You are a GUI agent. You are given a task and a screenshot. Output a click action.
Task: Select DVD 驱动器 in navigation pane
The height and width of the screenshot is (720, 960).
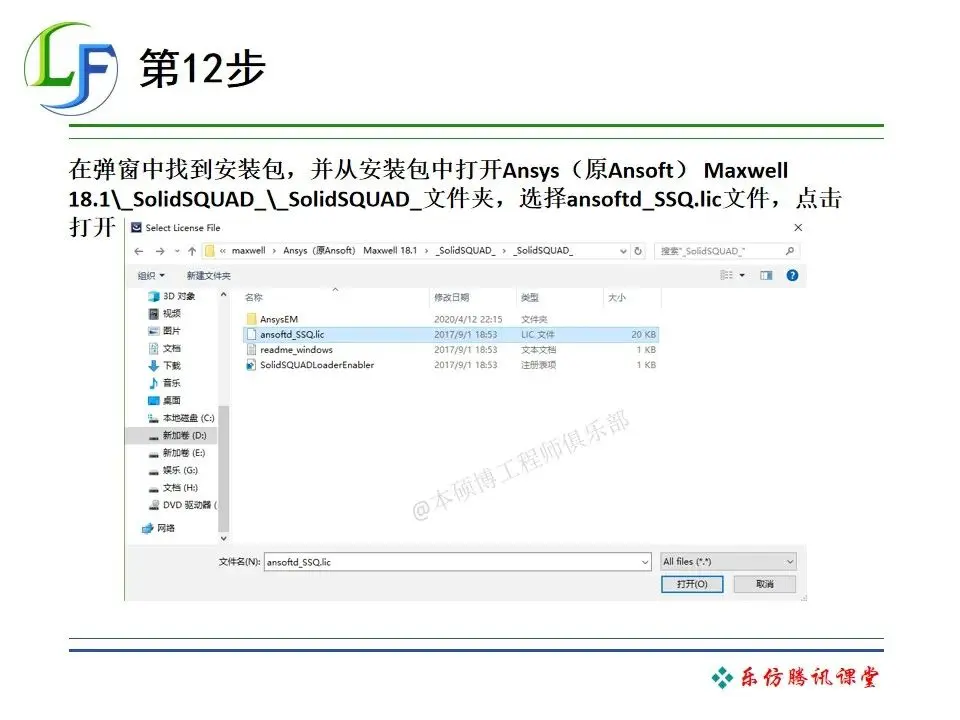click(x=182, y=505)
